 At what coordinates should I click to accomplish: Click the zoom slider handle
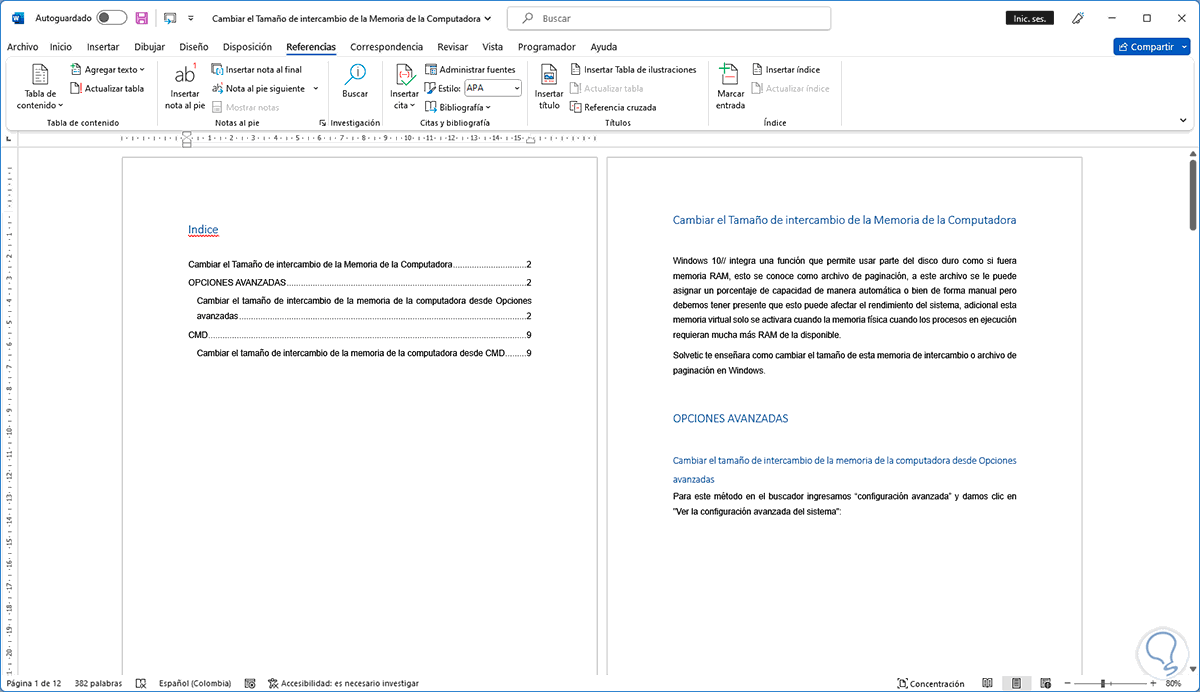(1105, 683)
